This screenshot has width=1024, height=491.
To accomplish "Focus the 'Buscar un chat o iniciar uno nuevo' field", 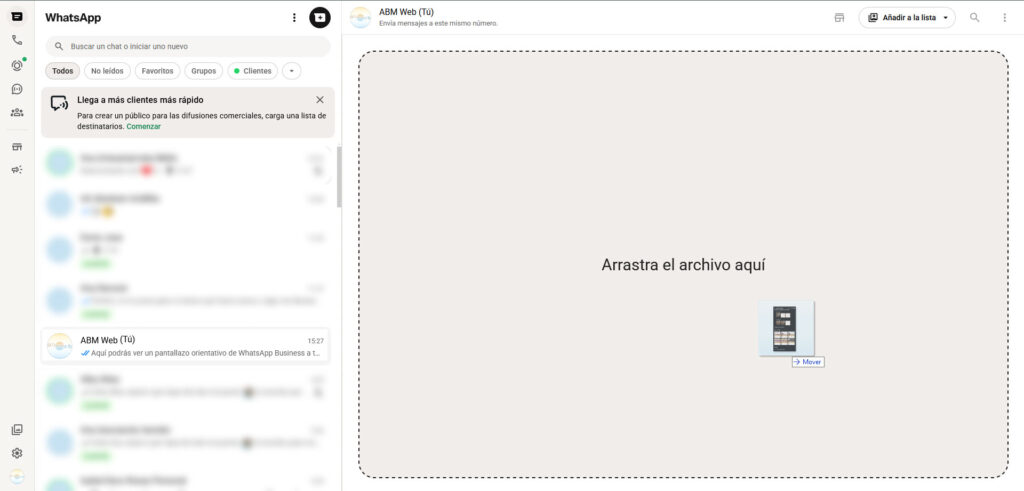I will point(188,46).
